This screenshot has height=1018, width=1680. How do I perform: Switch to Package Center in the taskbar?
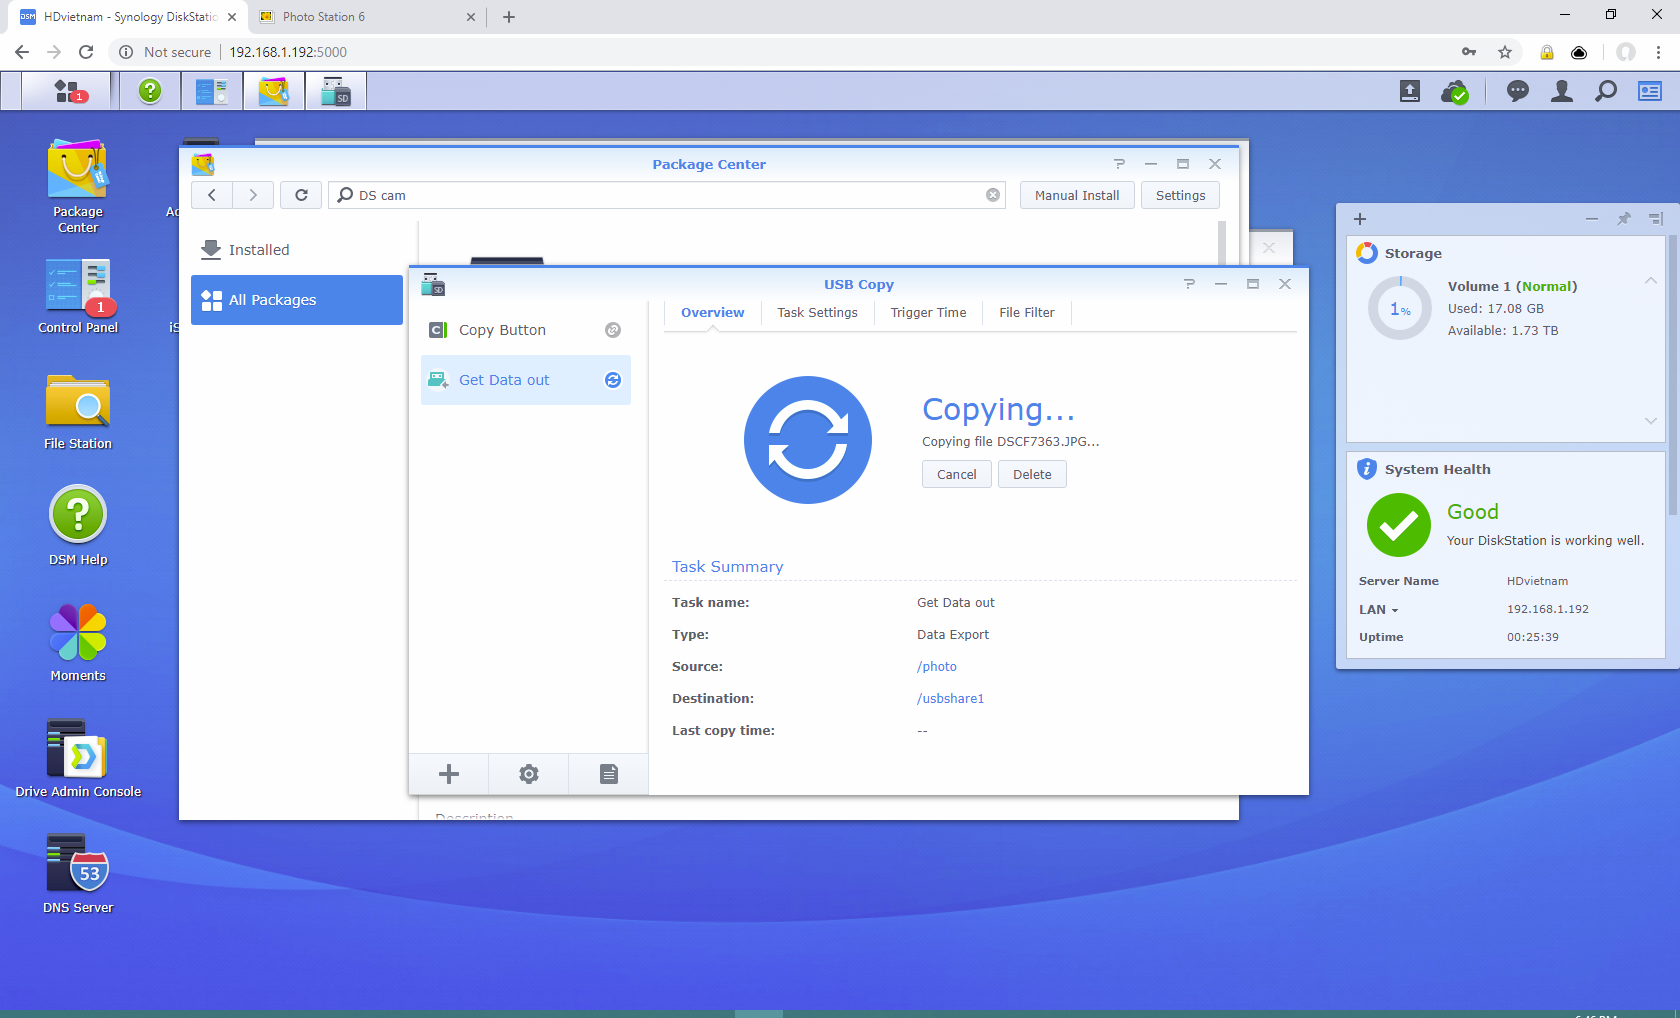[x=273, y=92]
